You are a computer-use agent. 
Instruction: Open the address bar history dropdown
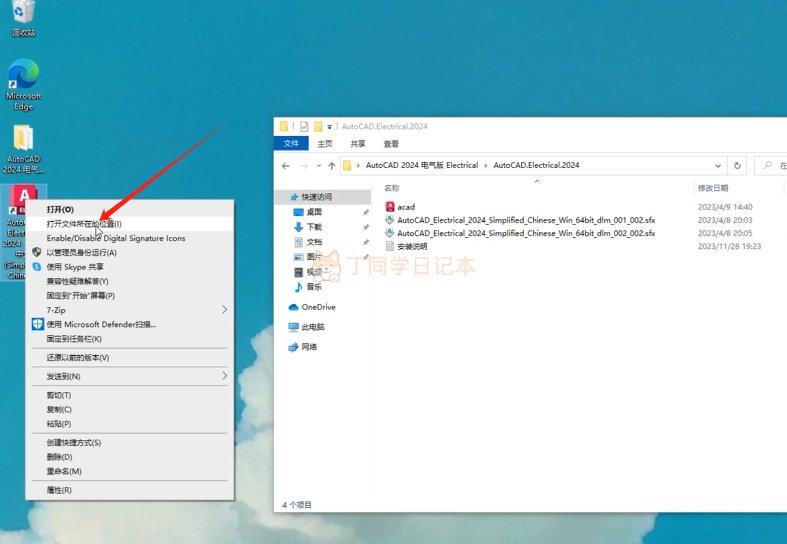point(717,165)
